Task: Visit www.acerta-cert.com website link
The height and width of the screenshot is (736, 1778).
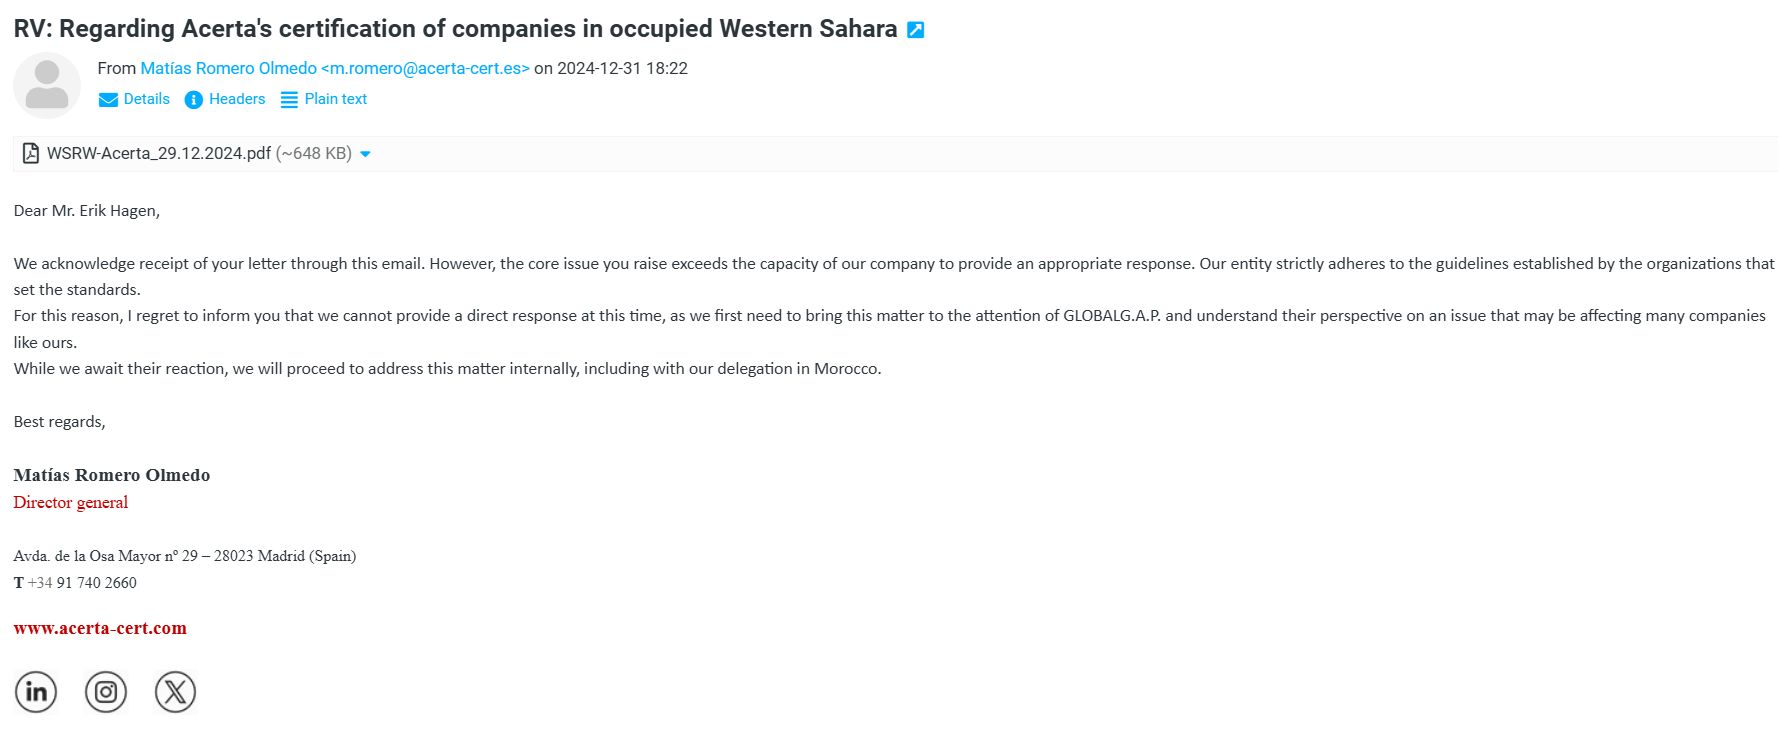Action: click(x=100, y=628)
